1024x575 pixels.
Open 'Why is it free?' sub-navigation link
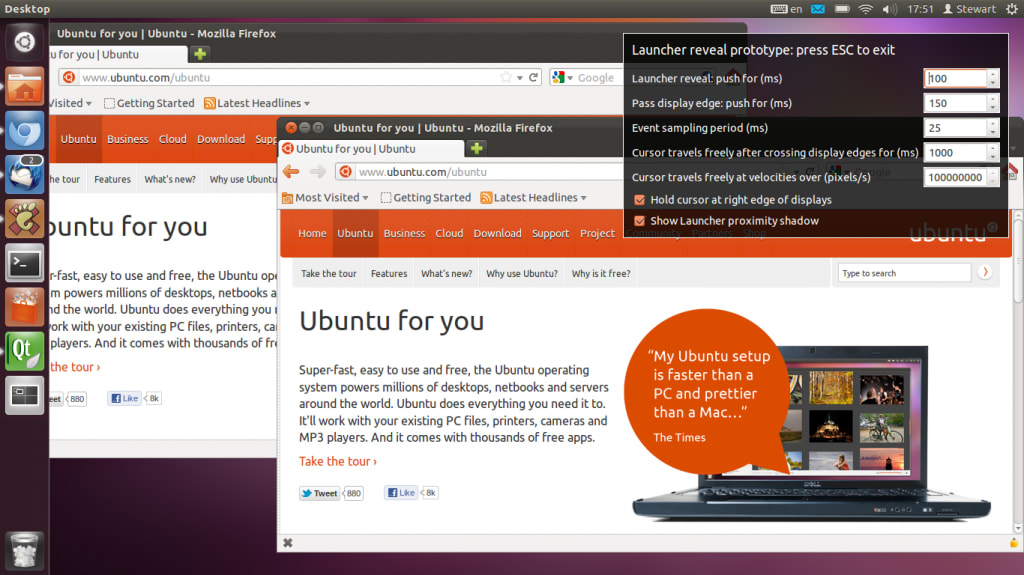point(601,273)
